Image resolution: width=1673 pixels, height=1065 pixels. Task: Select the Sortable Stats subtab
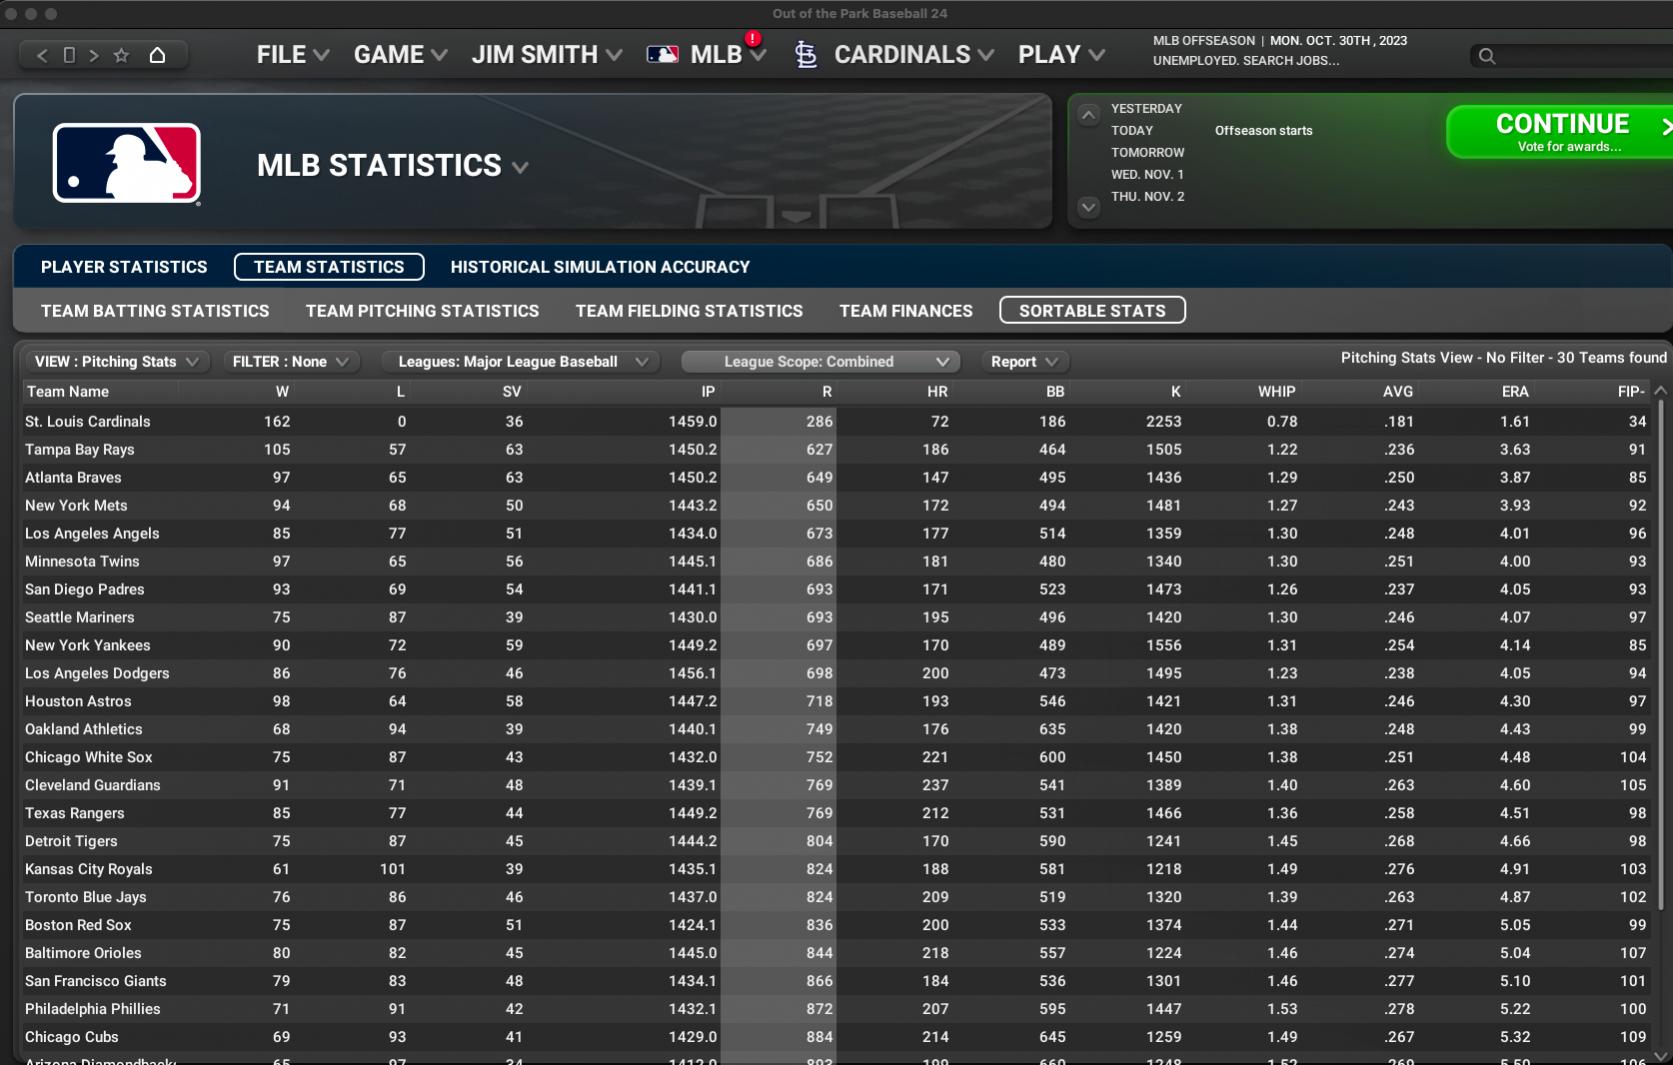coord(1092,311)
